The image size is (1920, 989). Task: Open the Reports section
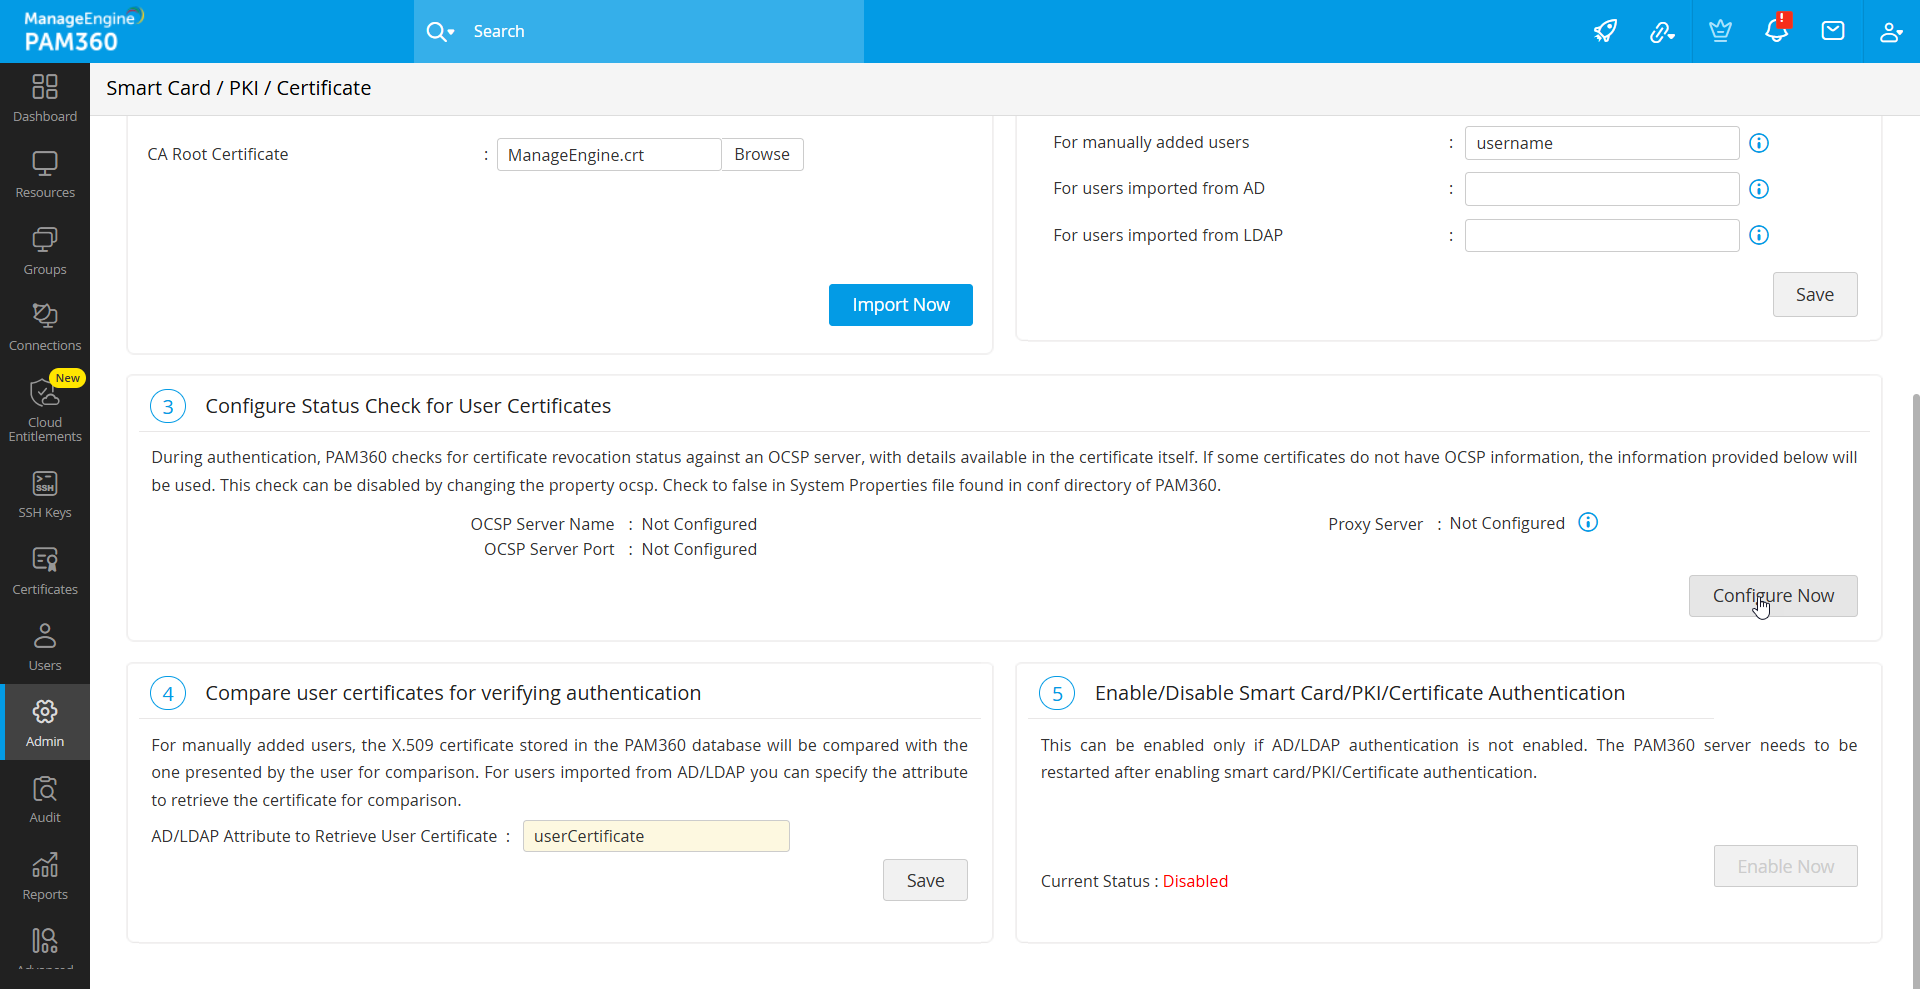(x=44, y=874)
